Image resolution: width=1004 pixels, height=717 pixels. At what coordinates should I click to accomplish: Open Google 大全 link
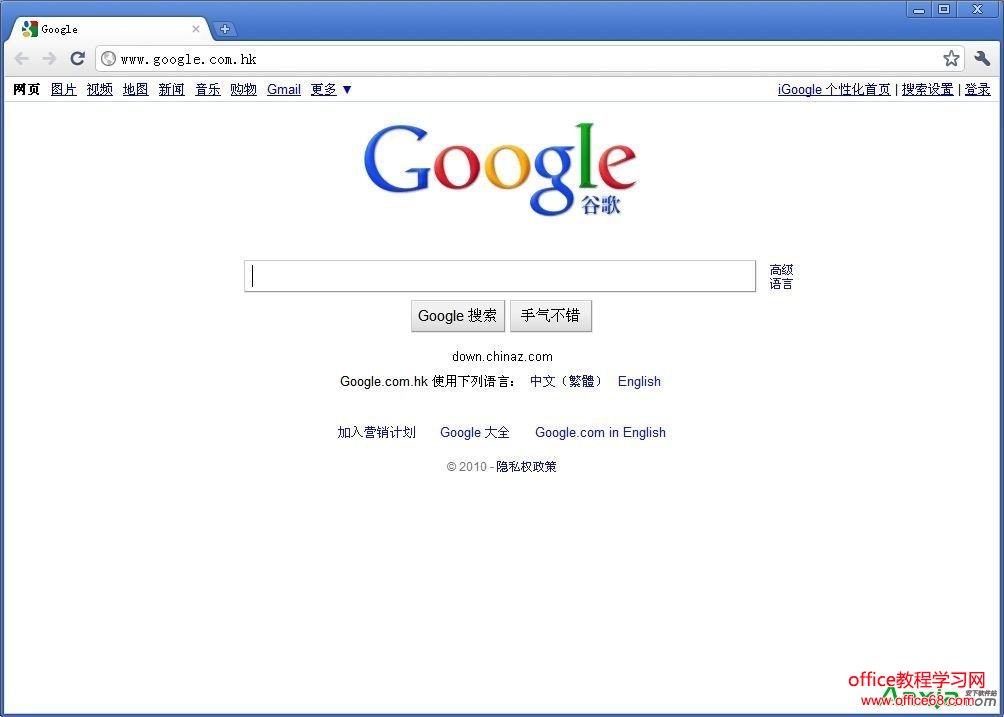point(474,433)
